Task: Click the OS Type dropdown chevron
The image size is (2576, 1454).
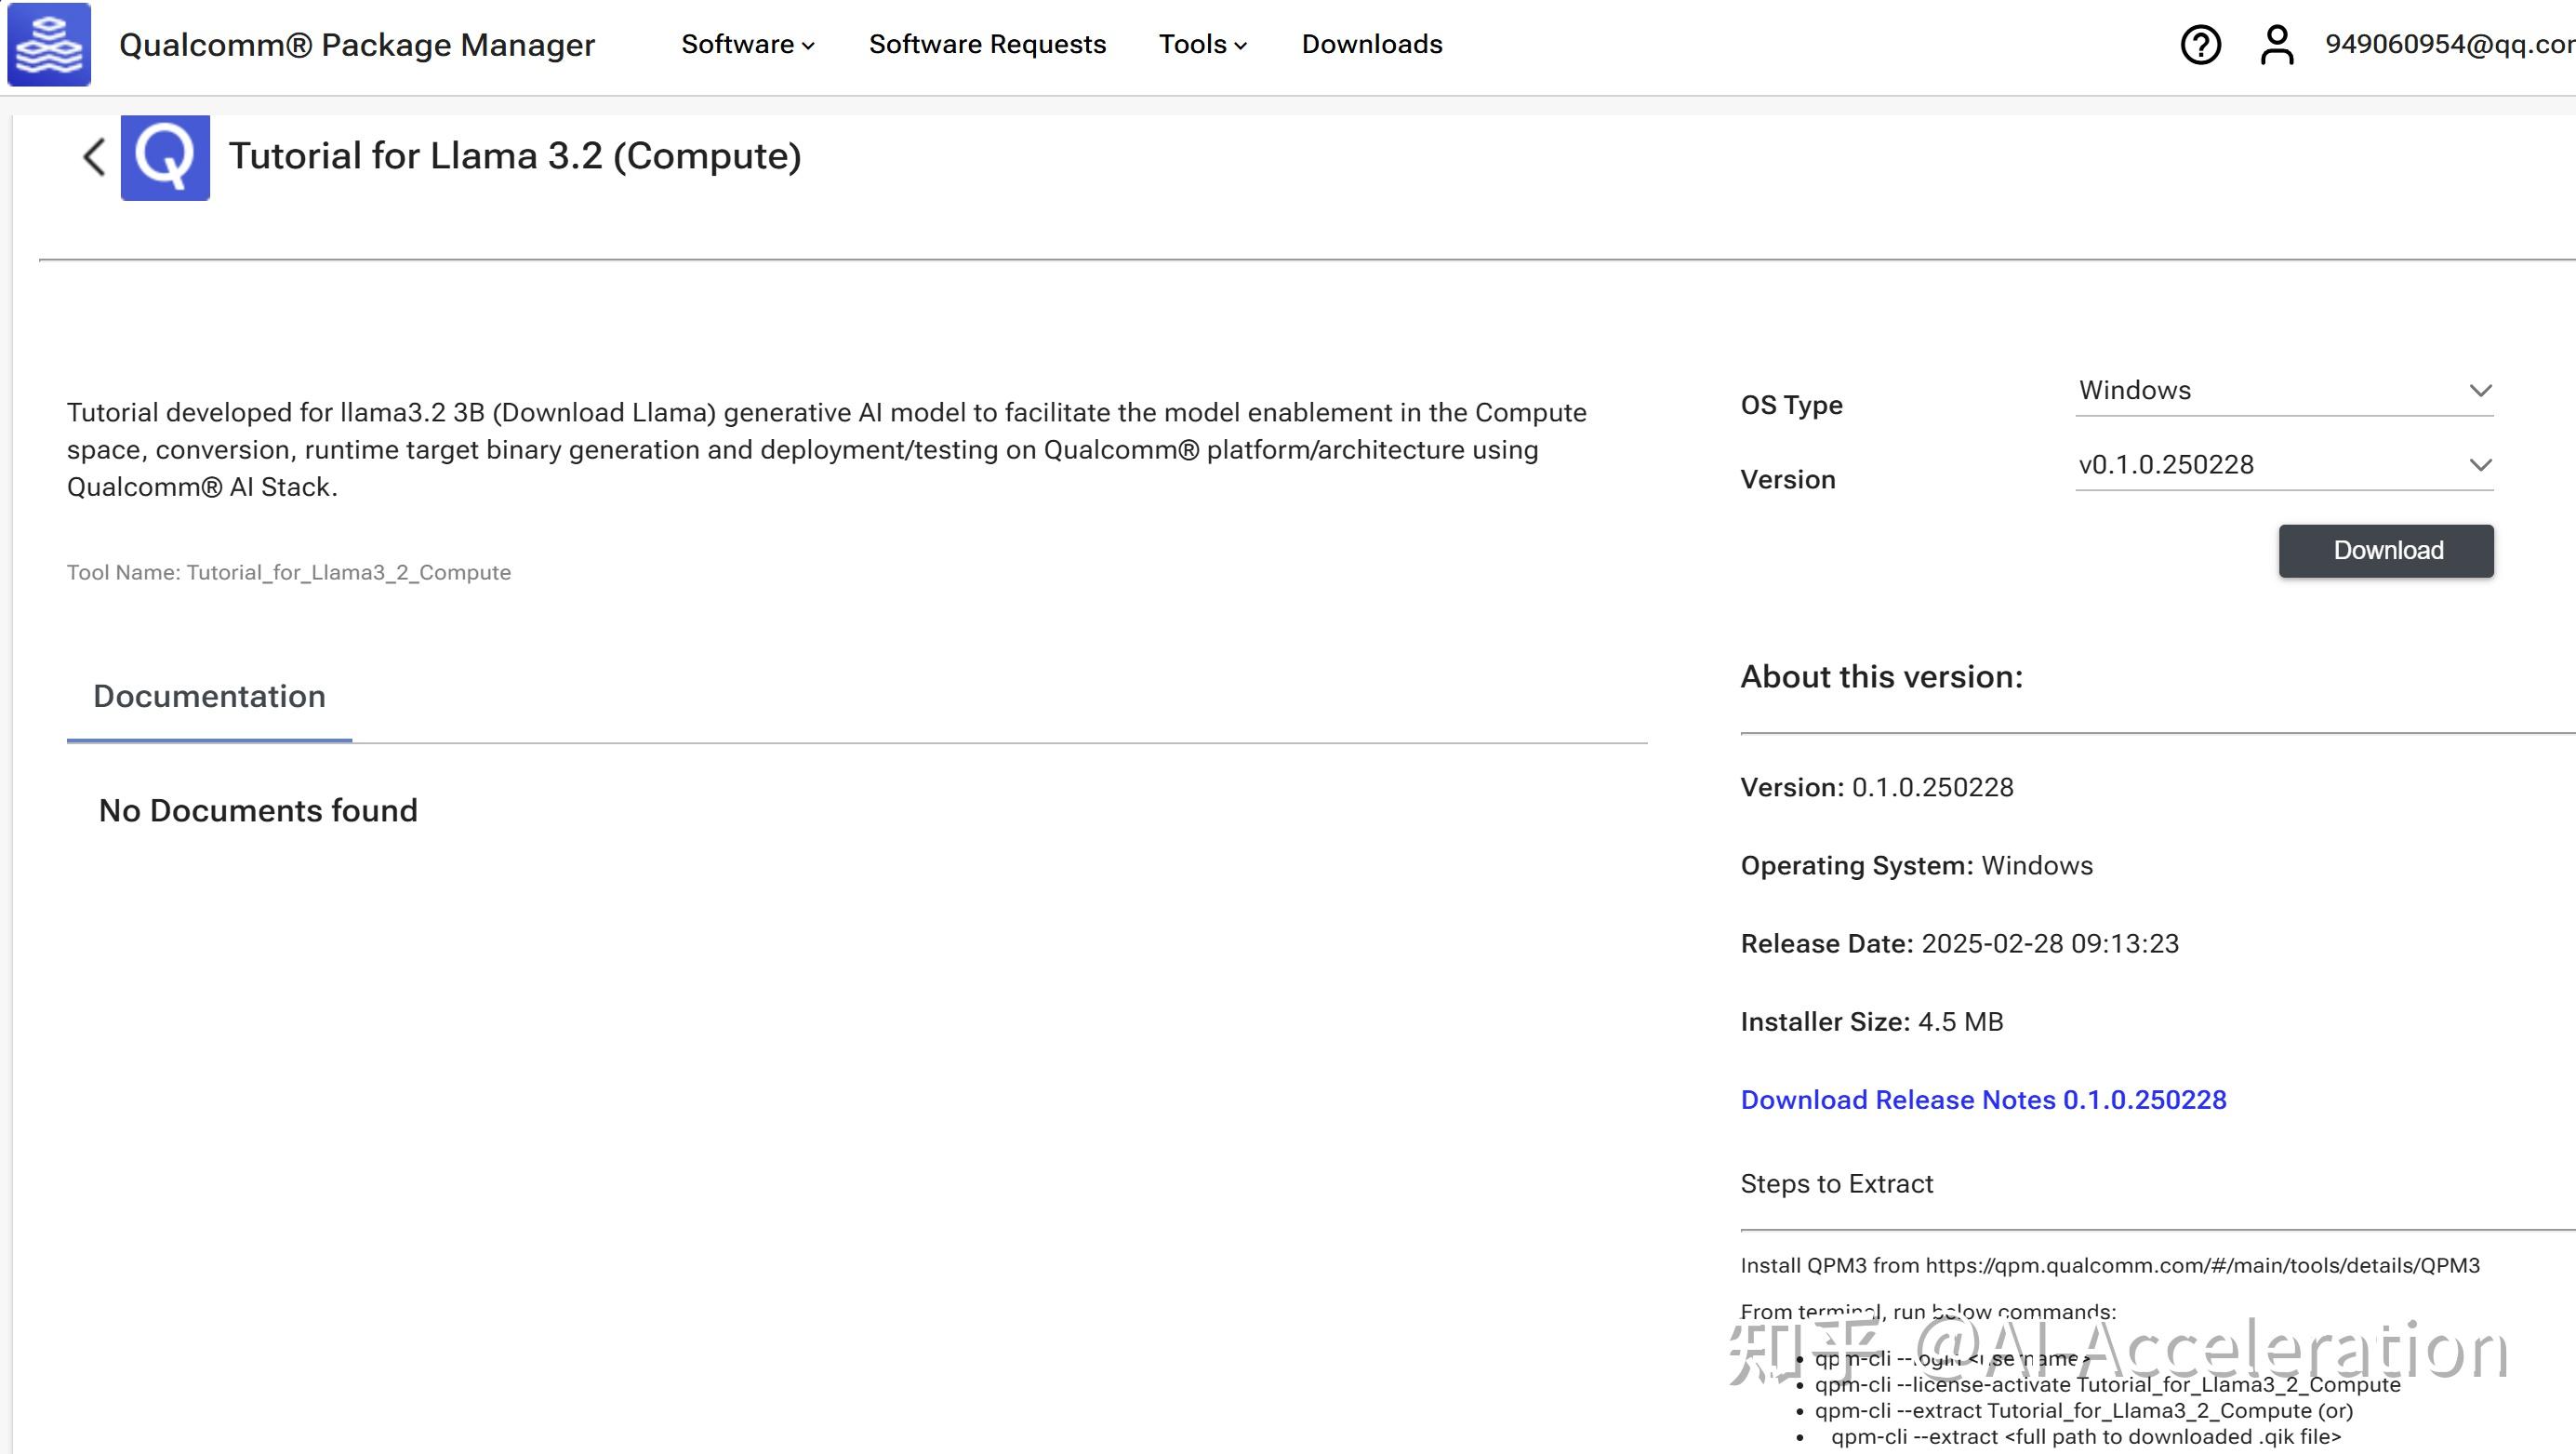Action: click(2480, 391)
